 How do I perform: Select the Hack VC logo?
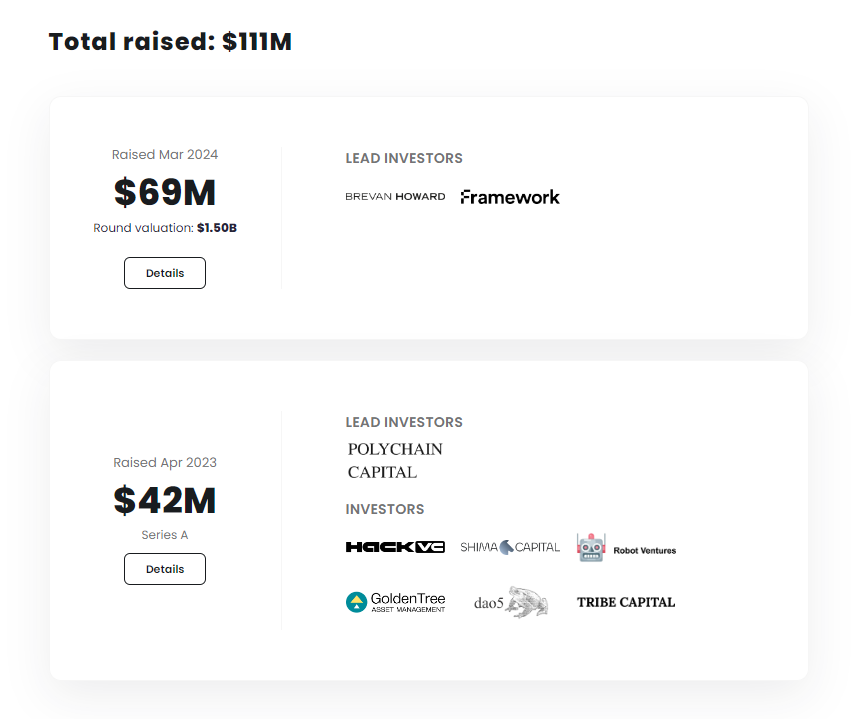coord(395,547)
